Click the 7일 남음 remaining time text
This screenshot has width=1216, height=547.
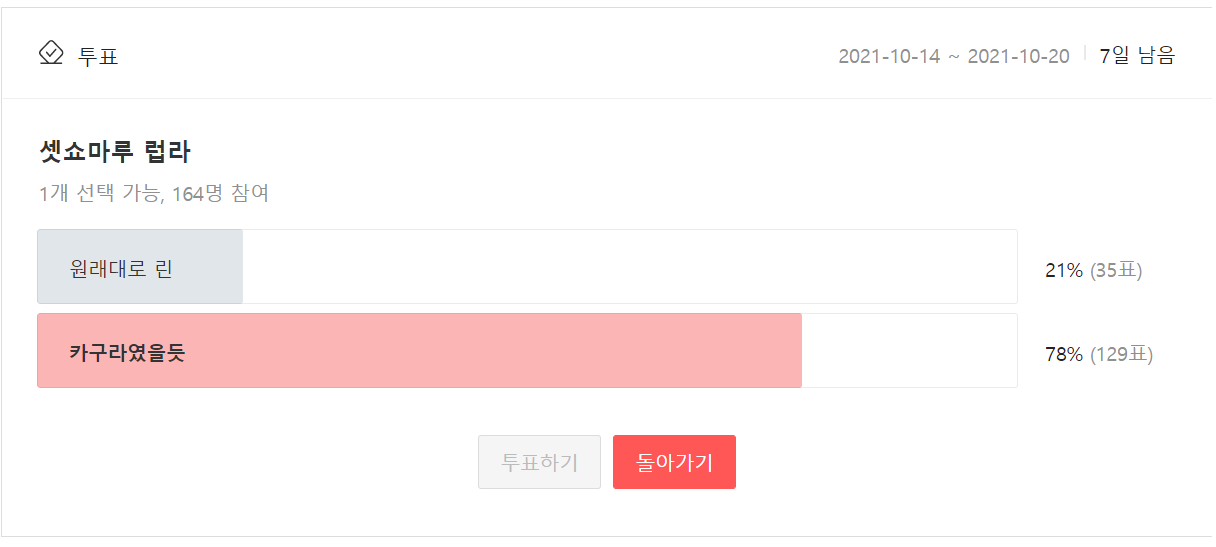[x=1137, y=56]
